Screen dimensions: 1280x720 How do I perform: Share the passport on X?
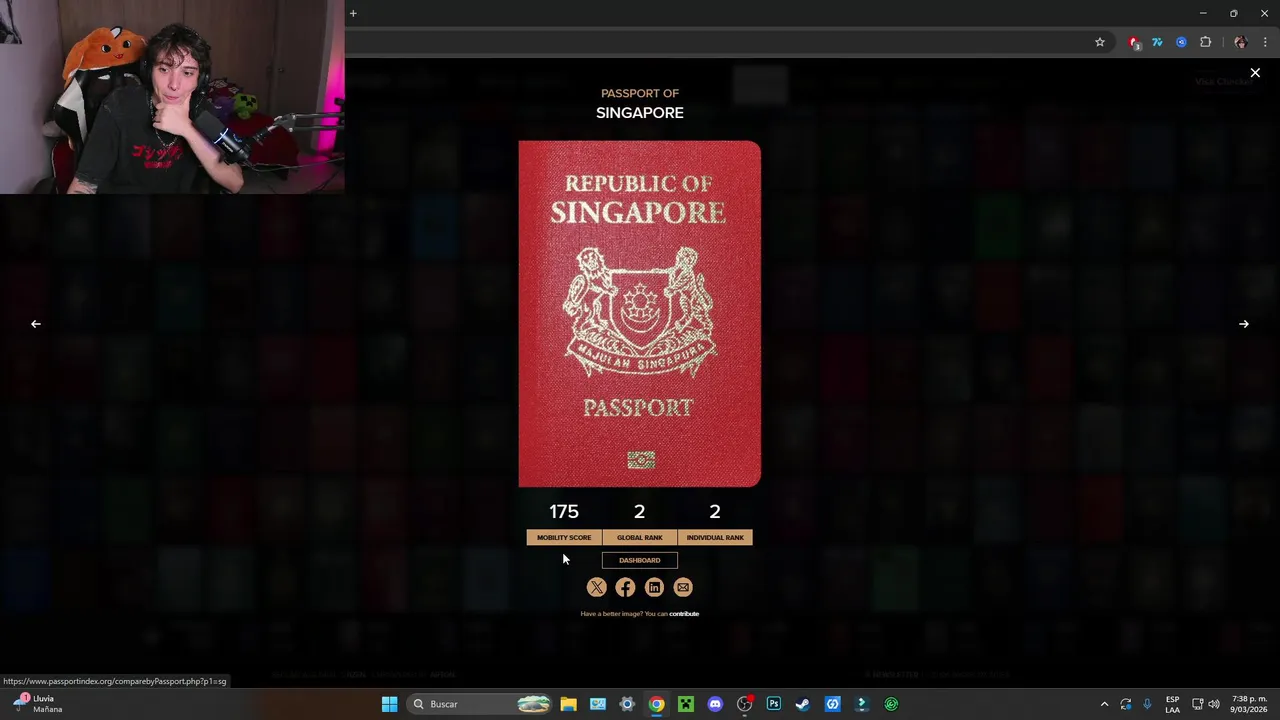pos(597,587)
